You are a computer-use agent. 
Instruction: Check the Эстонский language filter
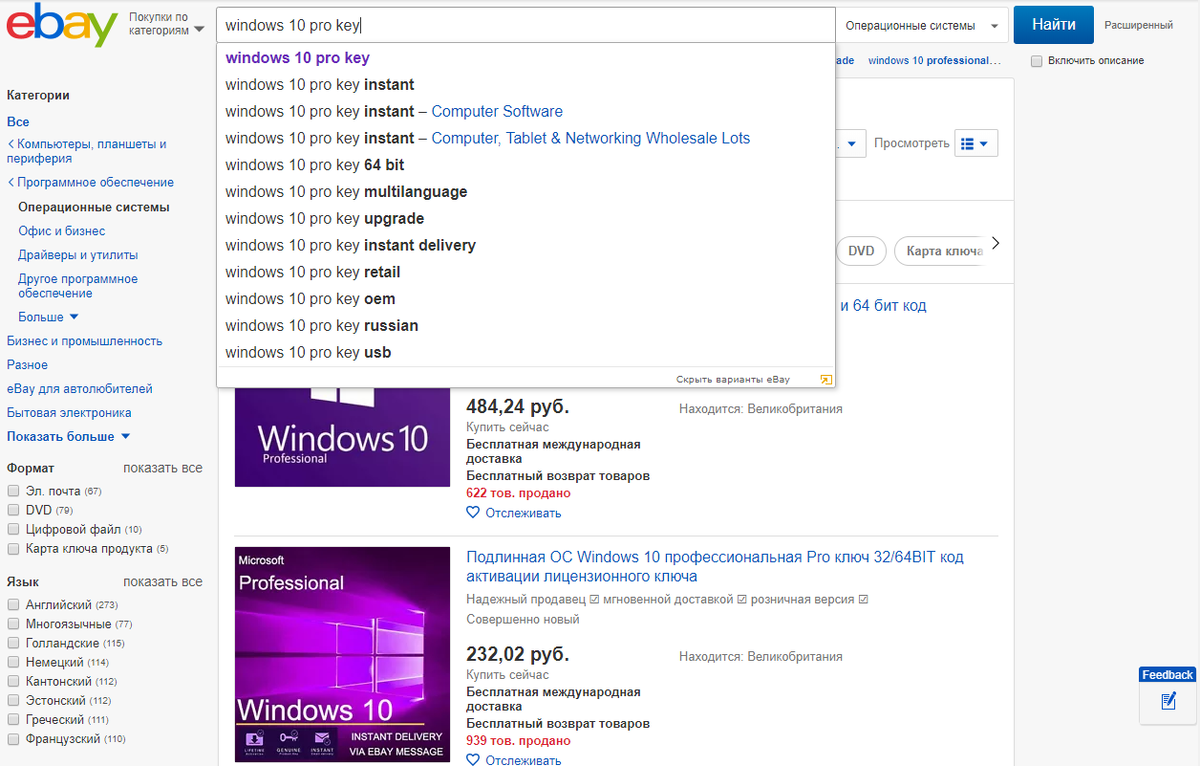13,701
